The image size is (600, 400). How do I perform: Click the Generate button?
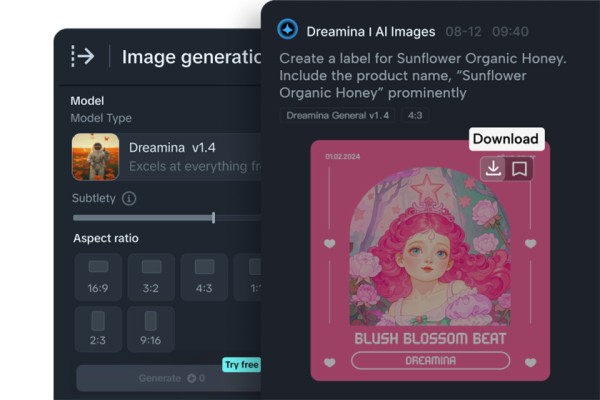click(x=169, y=378)
